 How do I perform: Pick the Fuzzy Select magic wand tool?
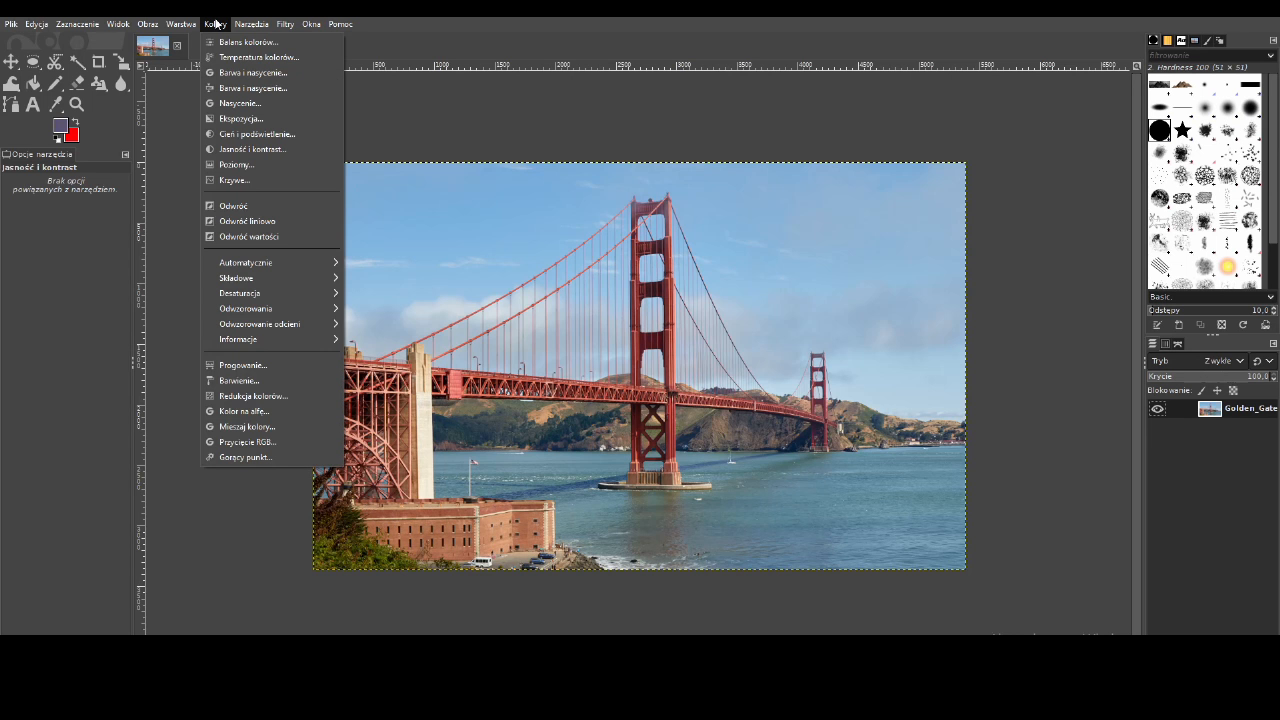click(x=77, y=62)
